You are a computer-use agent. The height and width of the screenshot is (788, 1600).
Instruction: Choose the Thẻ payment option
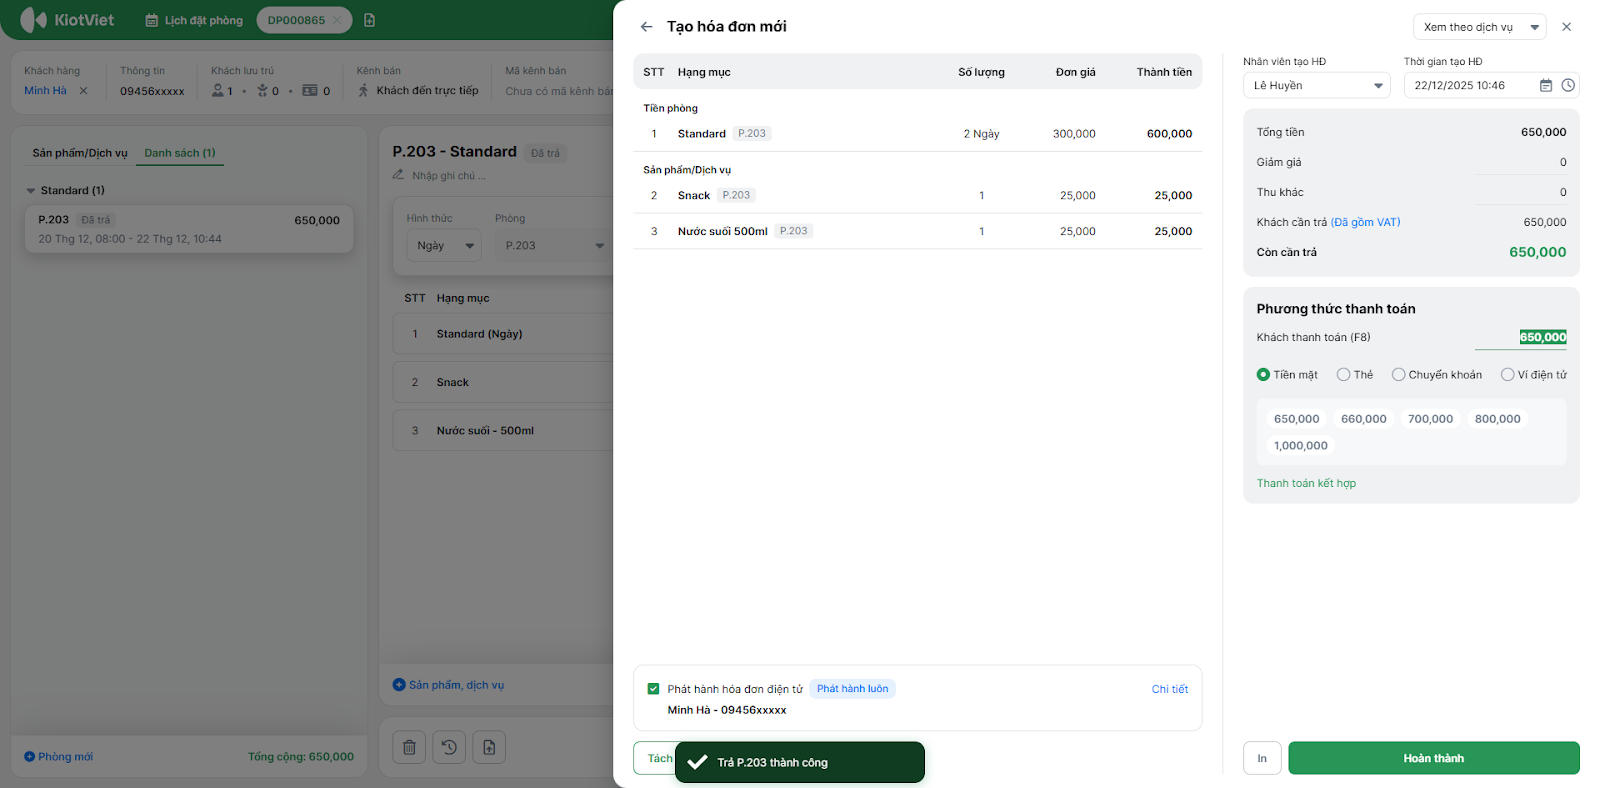pos(1343,375)
